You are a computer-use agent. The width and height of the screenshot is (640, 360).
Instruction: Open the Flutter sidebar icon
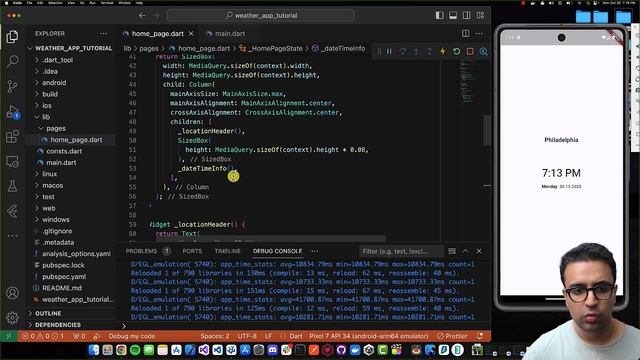coord(12,211)
